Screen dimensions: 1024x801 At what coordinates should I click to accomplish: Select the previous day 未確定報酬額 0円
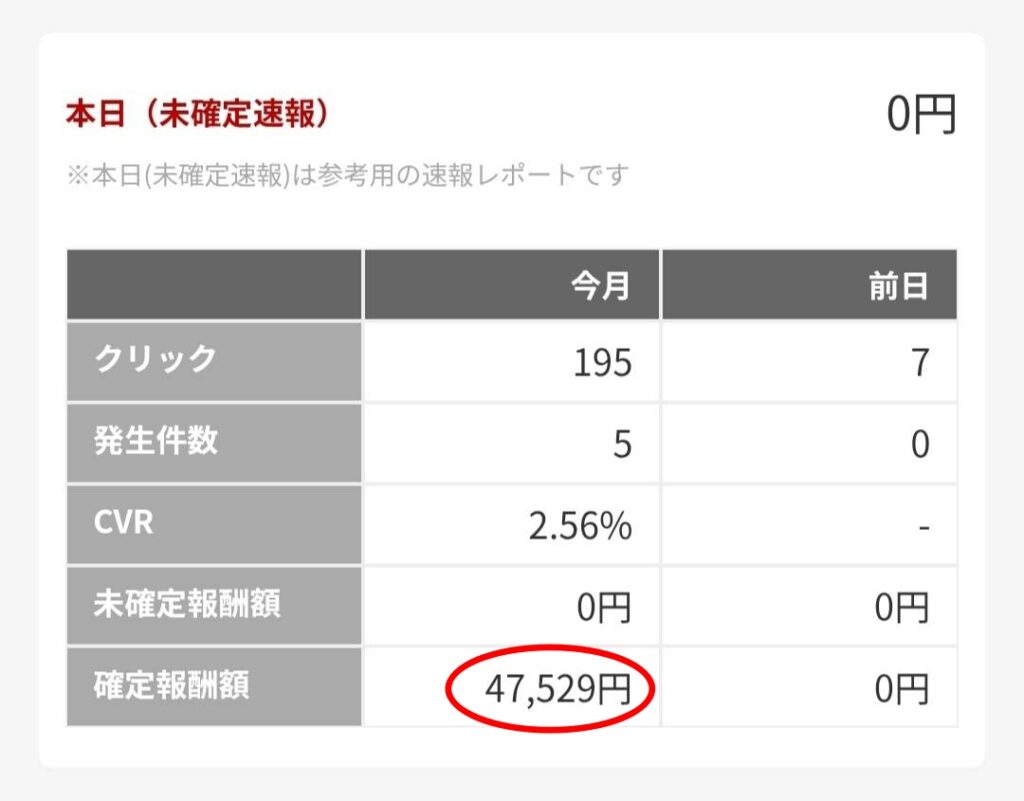tap(901, 607)
